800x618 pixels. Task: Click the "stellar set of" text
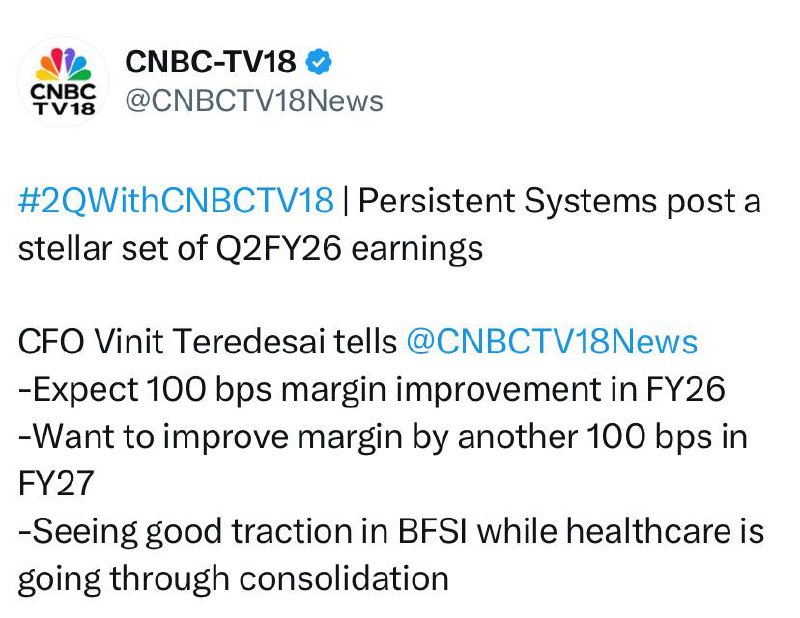tap(110, 247)
